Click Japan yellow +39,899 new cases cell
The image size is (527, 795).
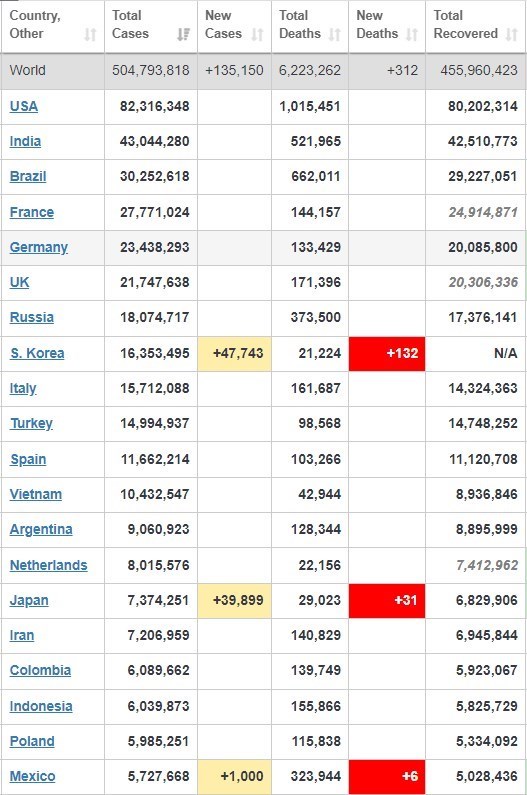[234, 600]
